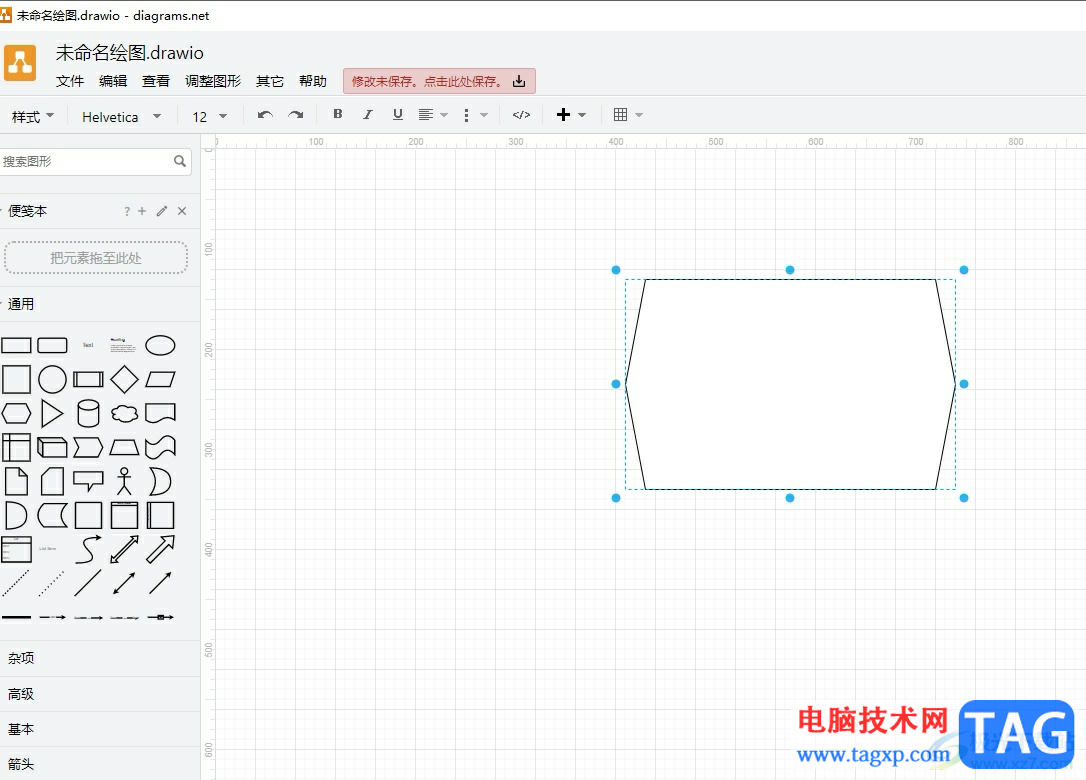This screenshot has width=1086, height=780.
Task: Undo the last change
Action: coord(265,115)
